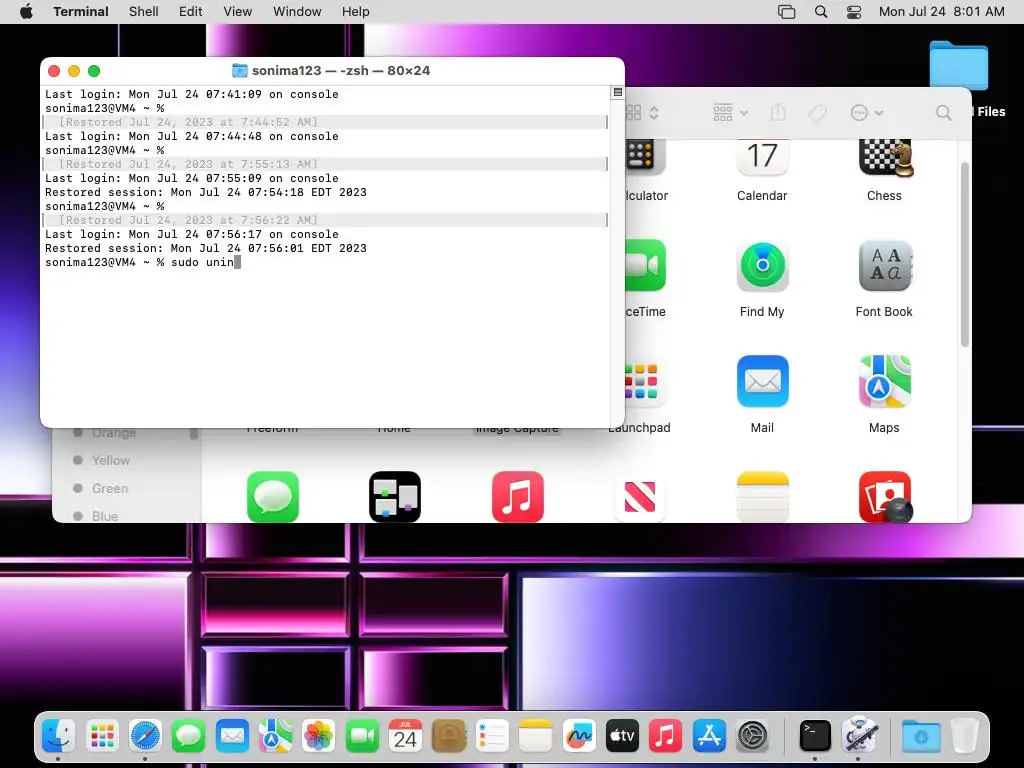Open the Notes app in Finder window
This screenshot has width=1024, height=768.
pos(762,496)
